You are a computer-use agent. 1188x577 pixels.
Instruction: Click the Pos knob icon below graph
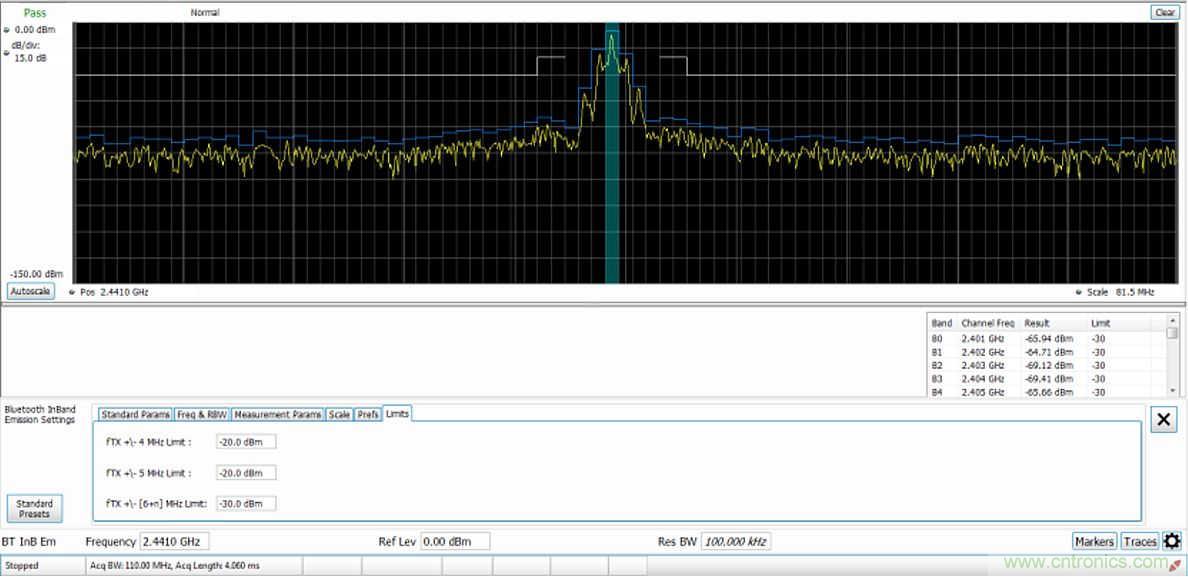pos(72,292)
